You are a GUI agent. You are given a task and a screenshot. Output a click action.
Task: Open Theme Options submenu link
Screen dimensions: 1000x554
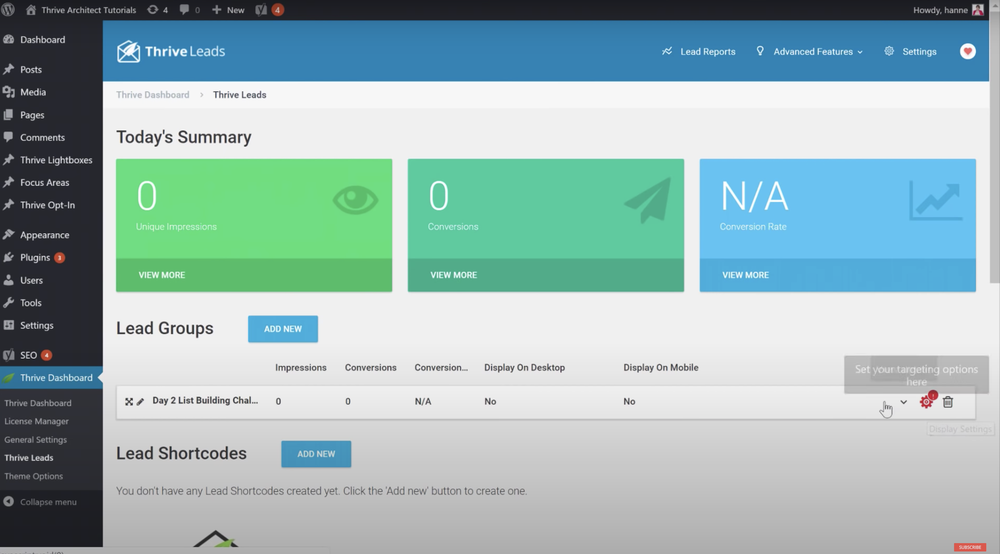(33, 476)
